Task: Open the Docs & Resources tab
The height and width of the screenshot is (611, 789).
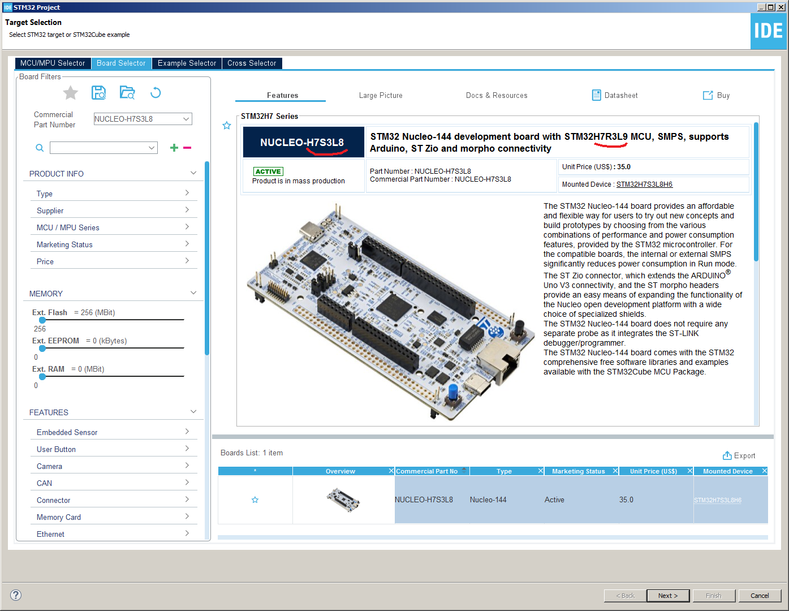Action: [496, 95]
